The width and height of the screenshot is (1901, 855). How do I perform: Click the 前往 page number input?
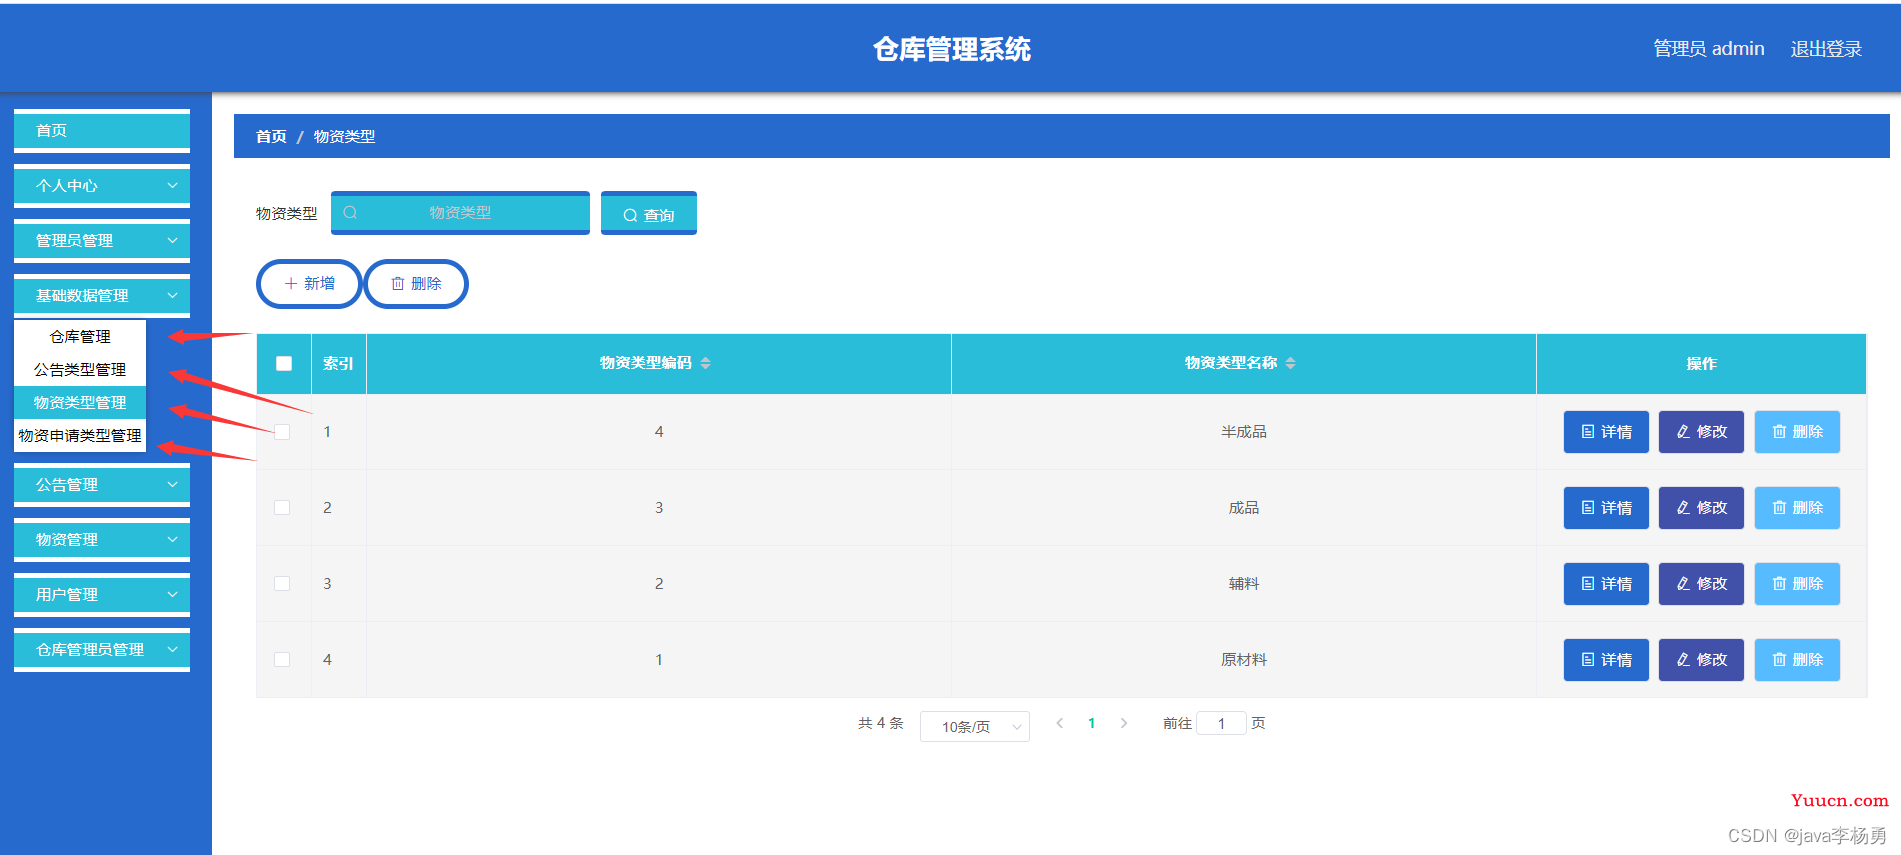pos(1221,723)
